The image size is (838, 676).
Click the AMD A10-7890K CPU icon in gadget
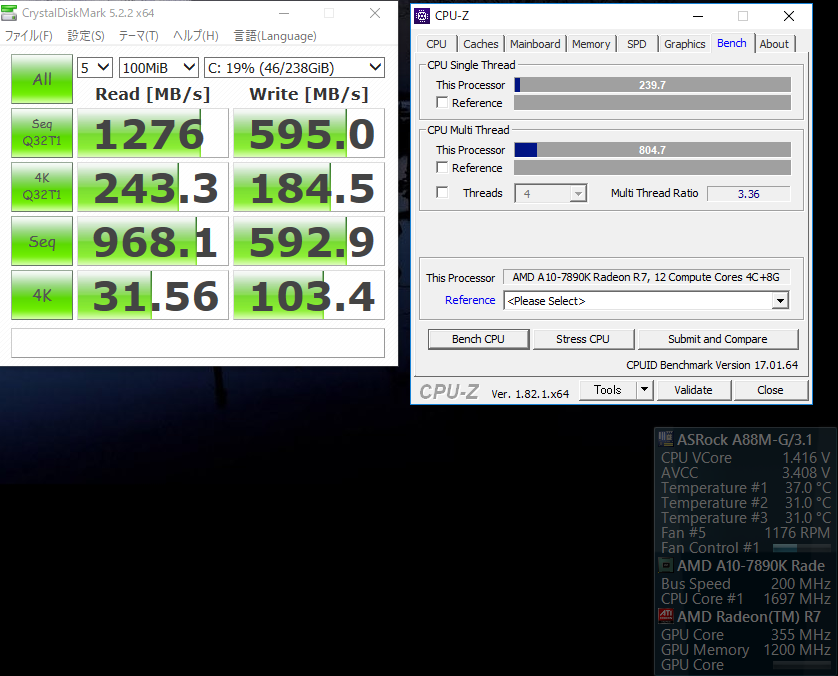coord(665,565)
